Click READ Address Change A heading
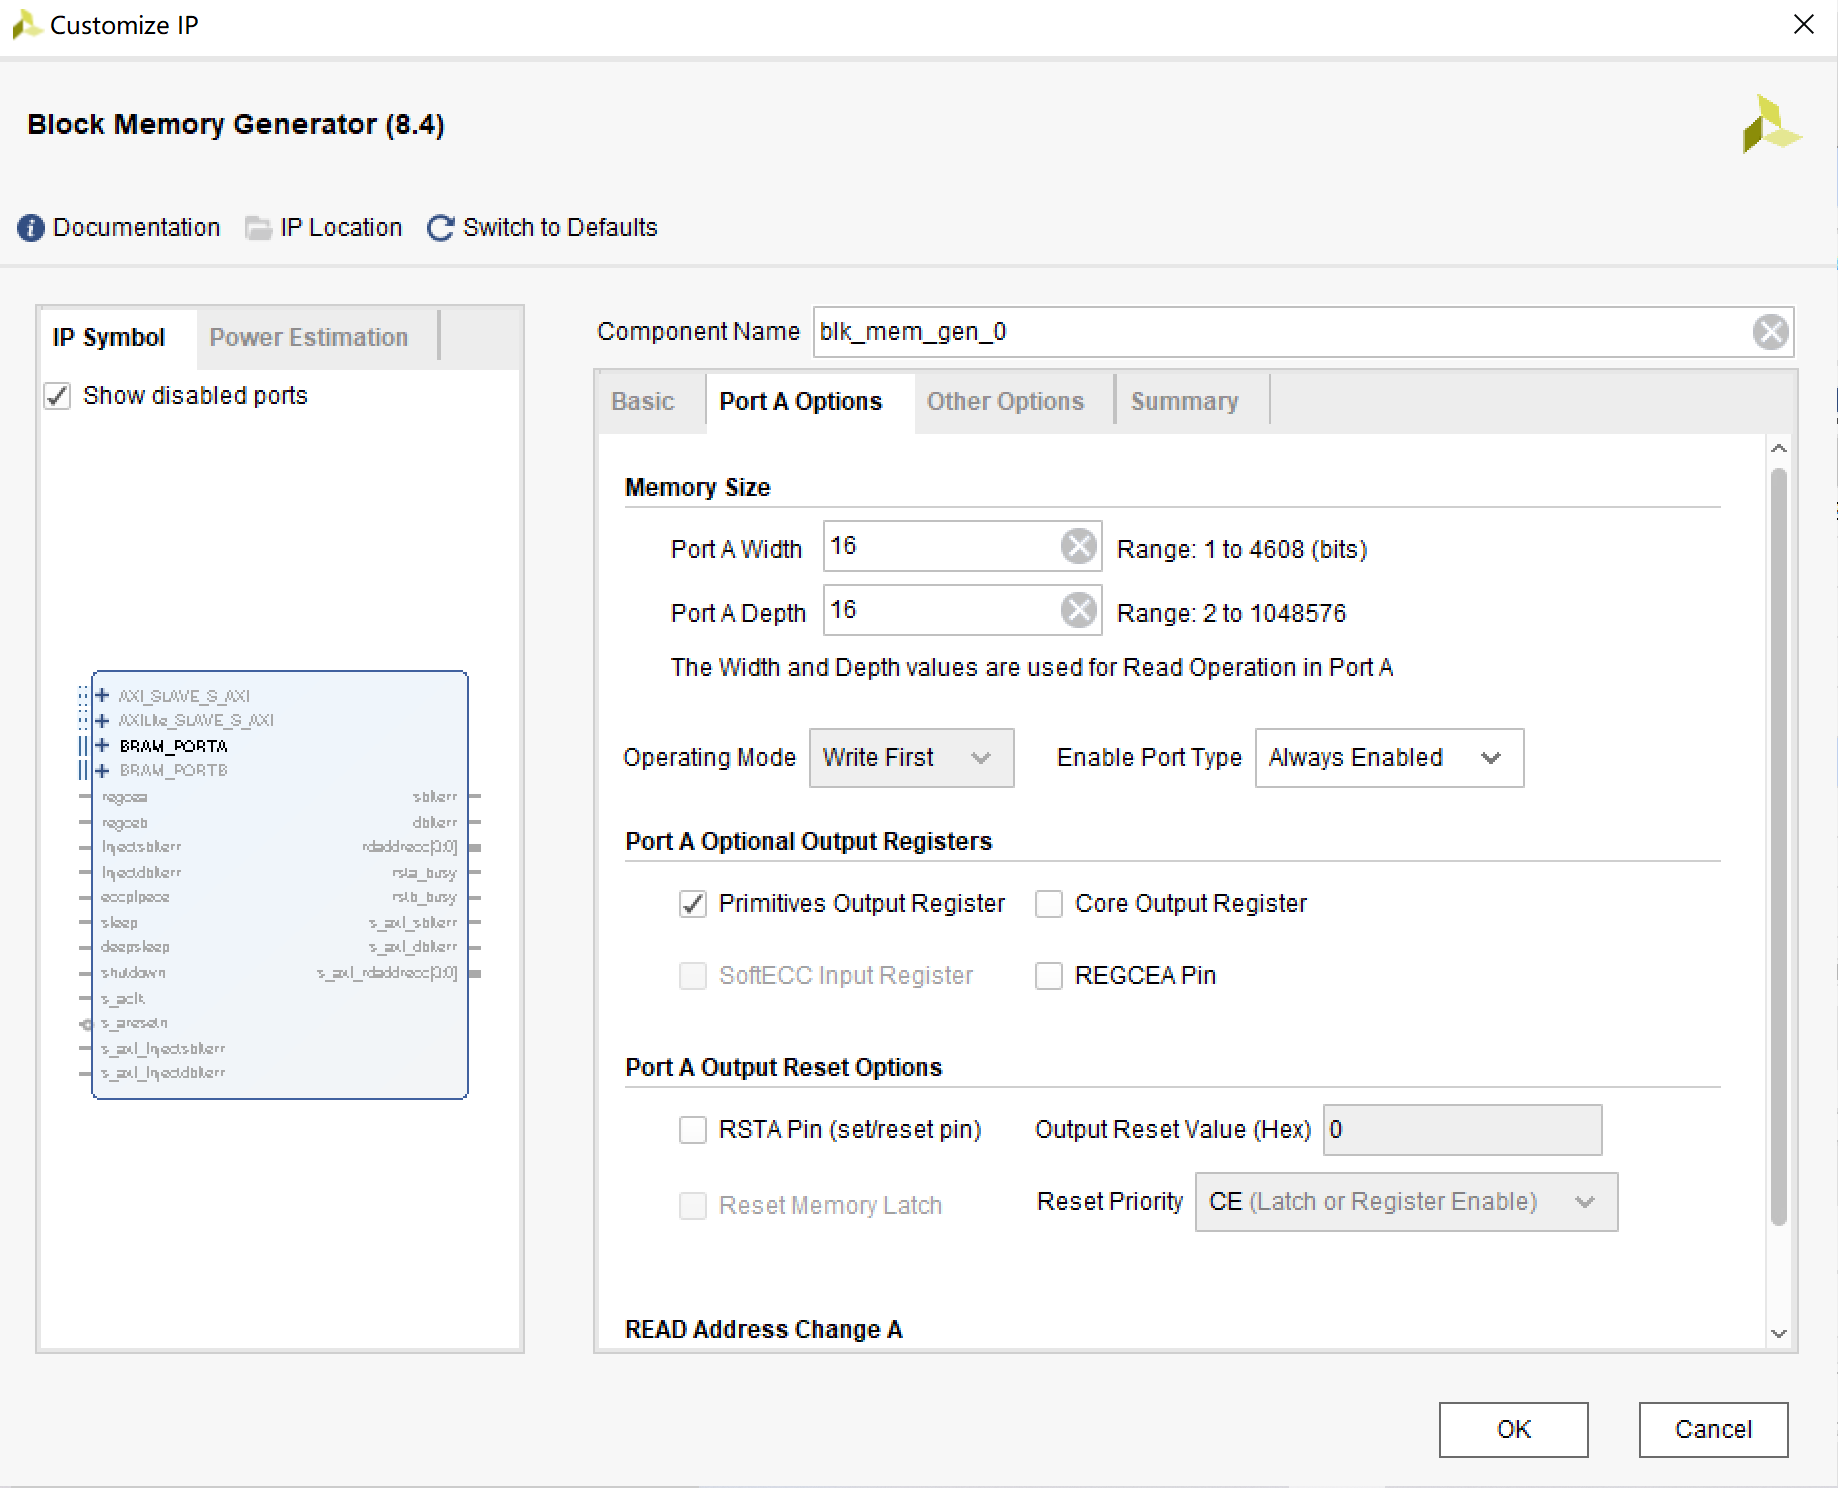Image resolution: width=1838 pixels, height=1488 pixels. pyautogui.click(x=763, y=1330)
